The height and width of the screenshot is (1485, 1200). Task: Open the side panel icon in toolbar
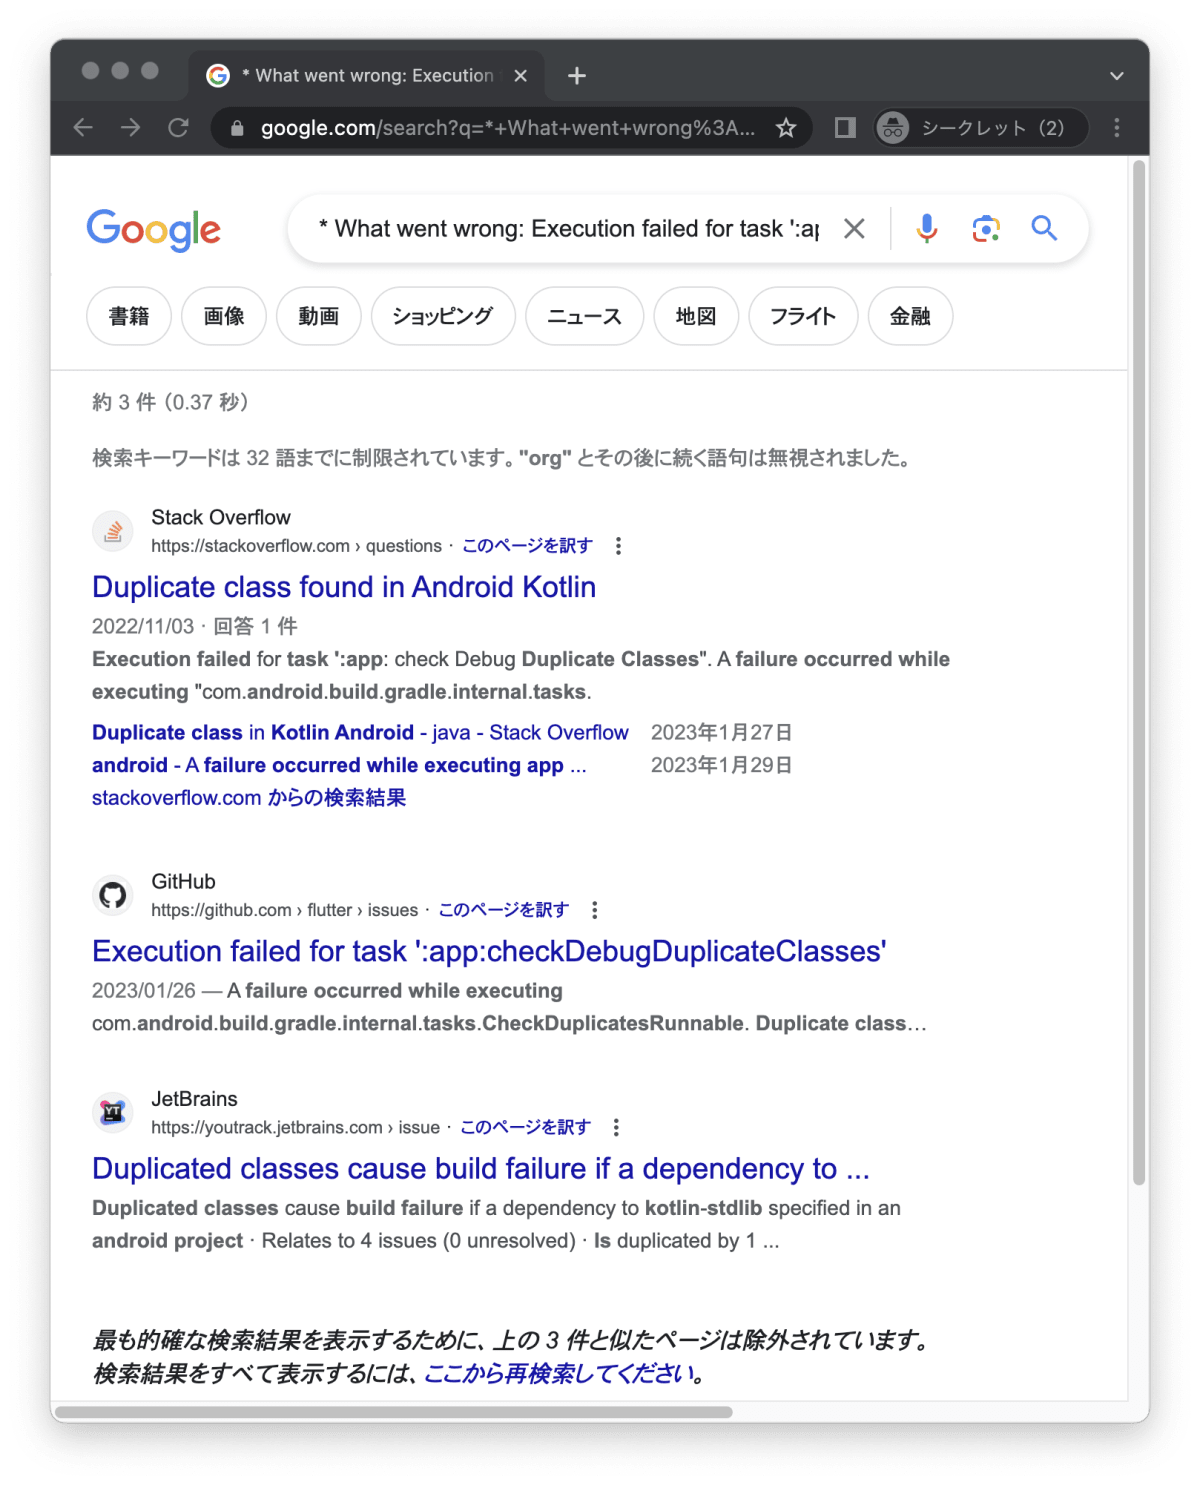click(x=845, y=128)
